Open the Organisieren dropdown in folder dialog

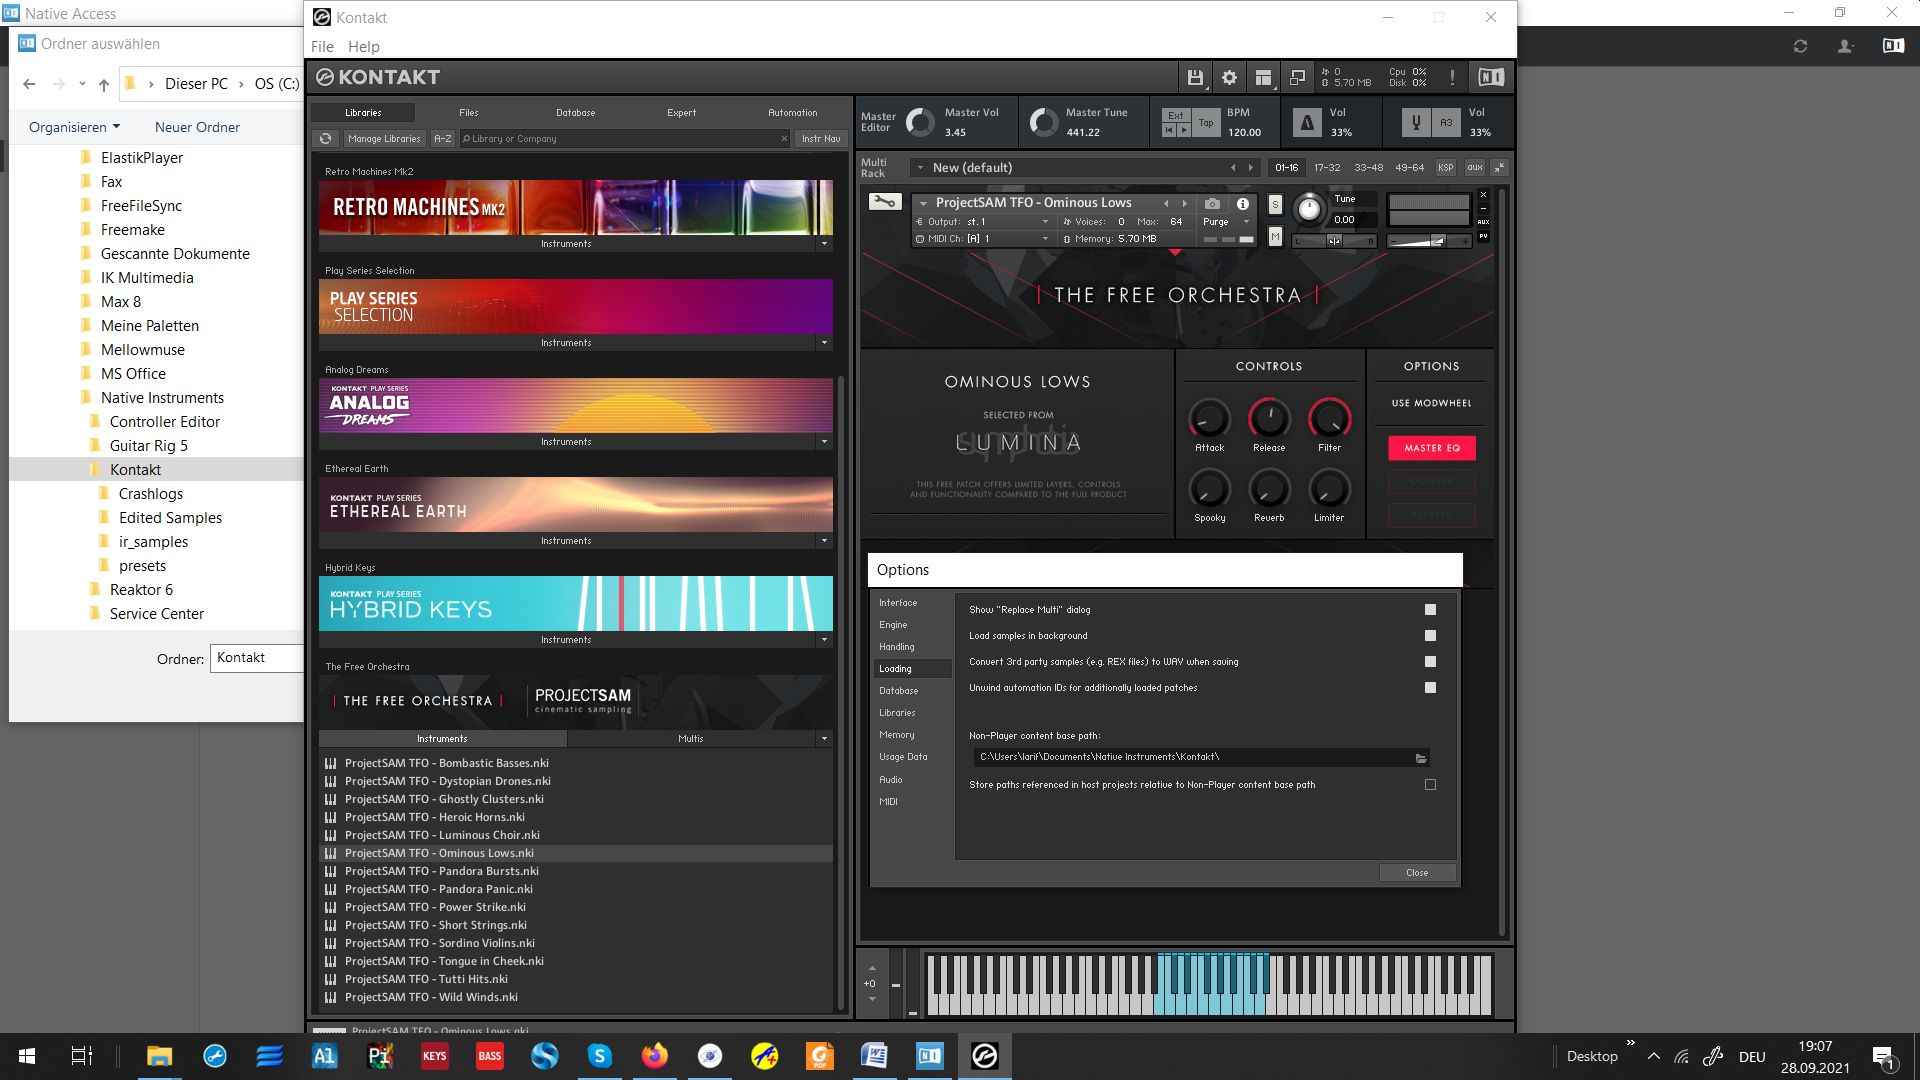(x=75, y=127)
